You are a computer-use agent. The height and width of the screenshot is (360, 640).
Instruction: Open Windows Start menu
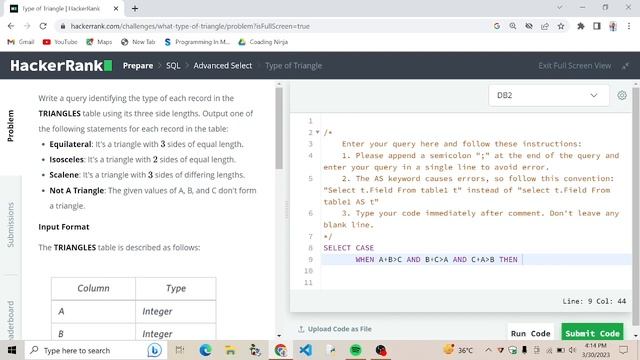pyautogui.click(x=12, y=350)
